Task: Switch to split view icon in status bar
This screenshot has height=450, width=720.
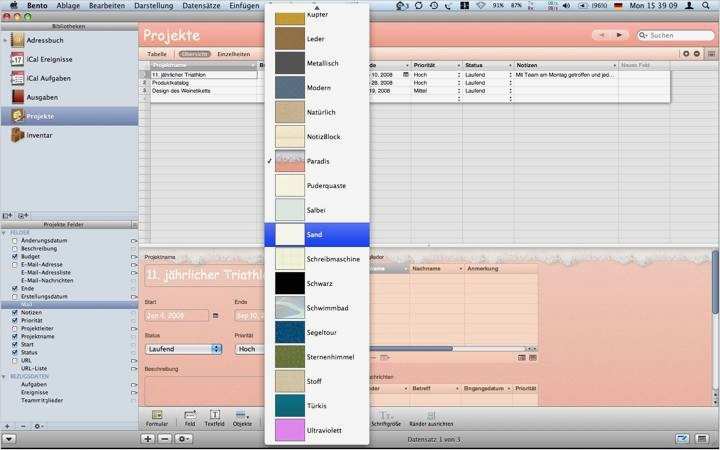Action: 701,439
